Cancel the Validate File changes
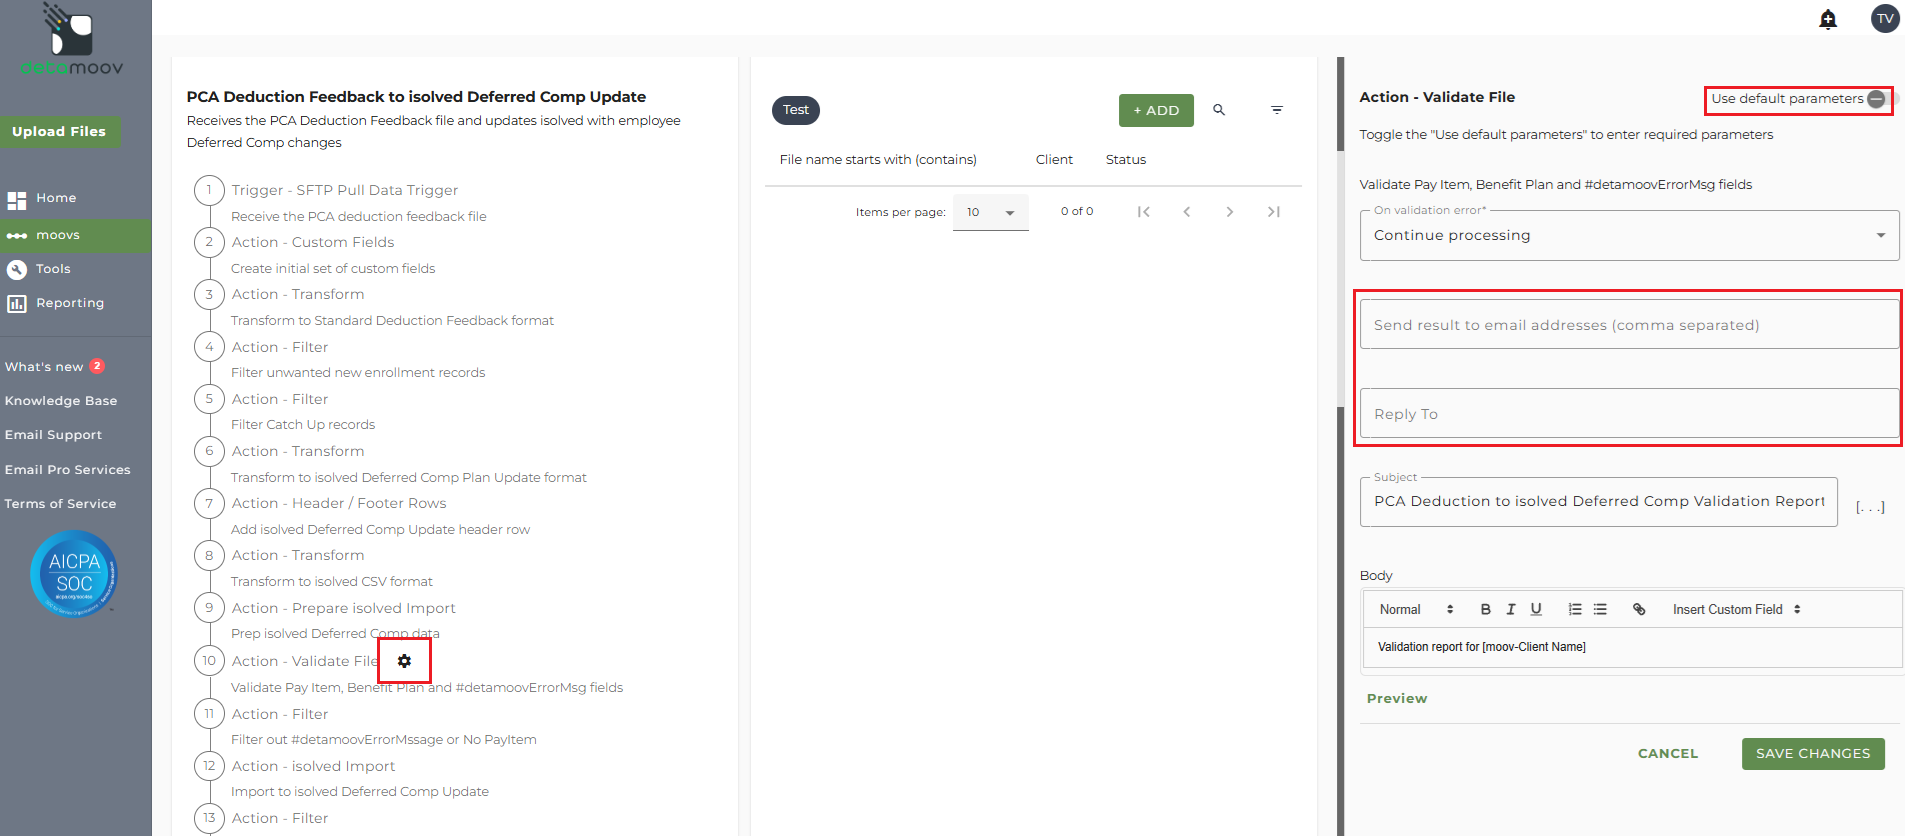The height and width of the screenshot is (836, 1905). (x=1668, y=754)
